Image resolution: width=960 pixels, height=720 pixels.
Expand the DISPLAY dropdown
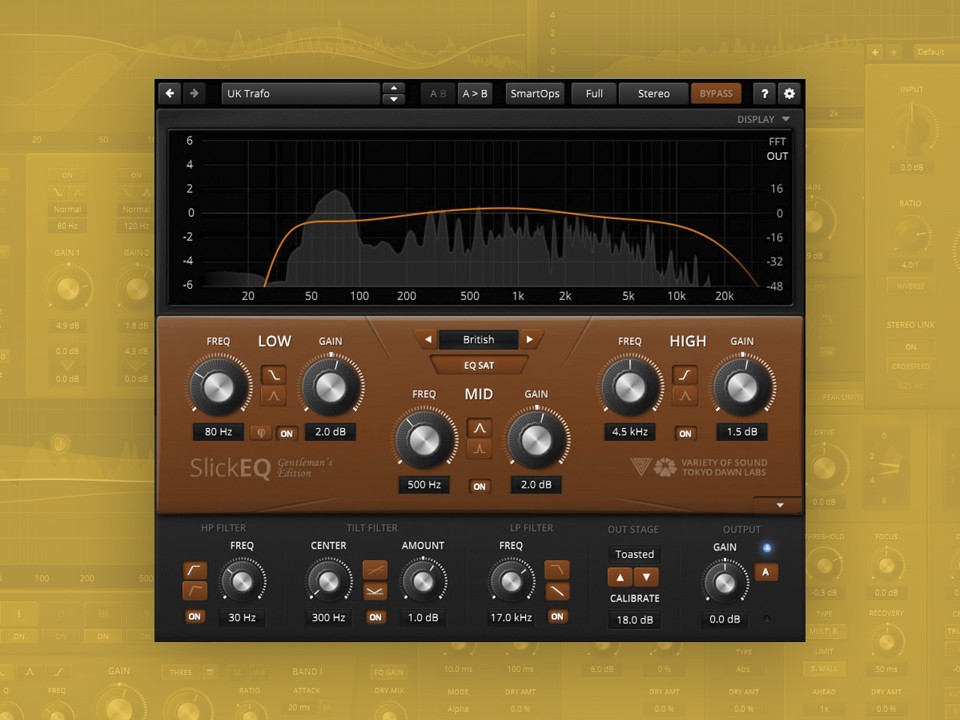[x=763, y=119]
